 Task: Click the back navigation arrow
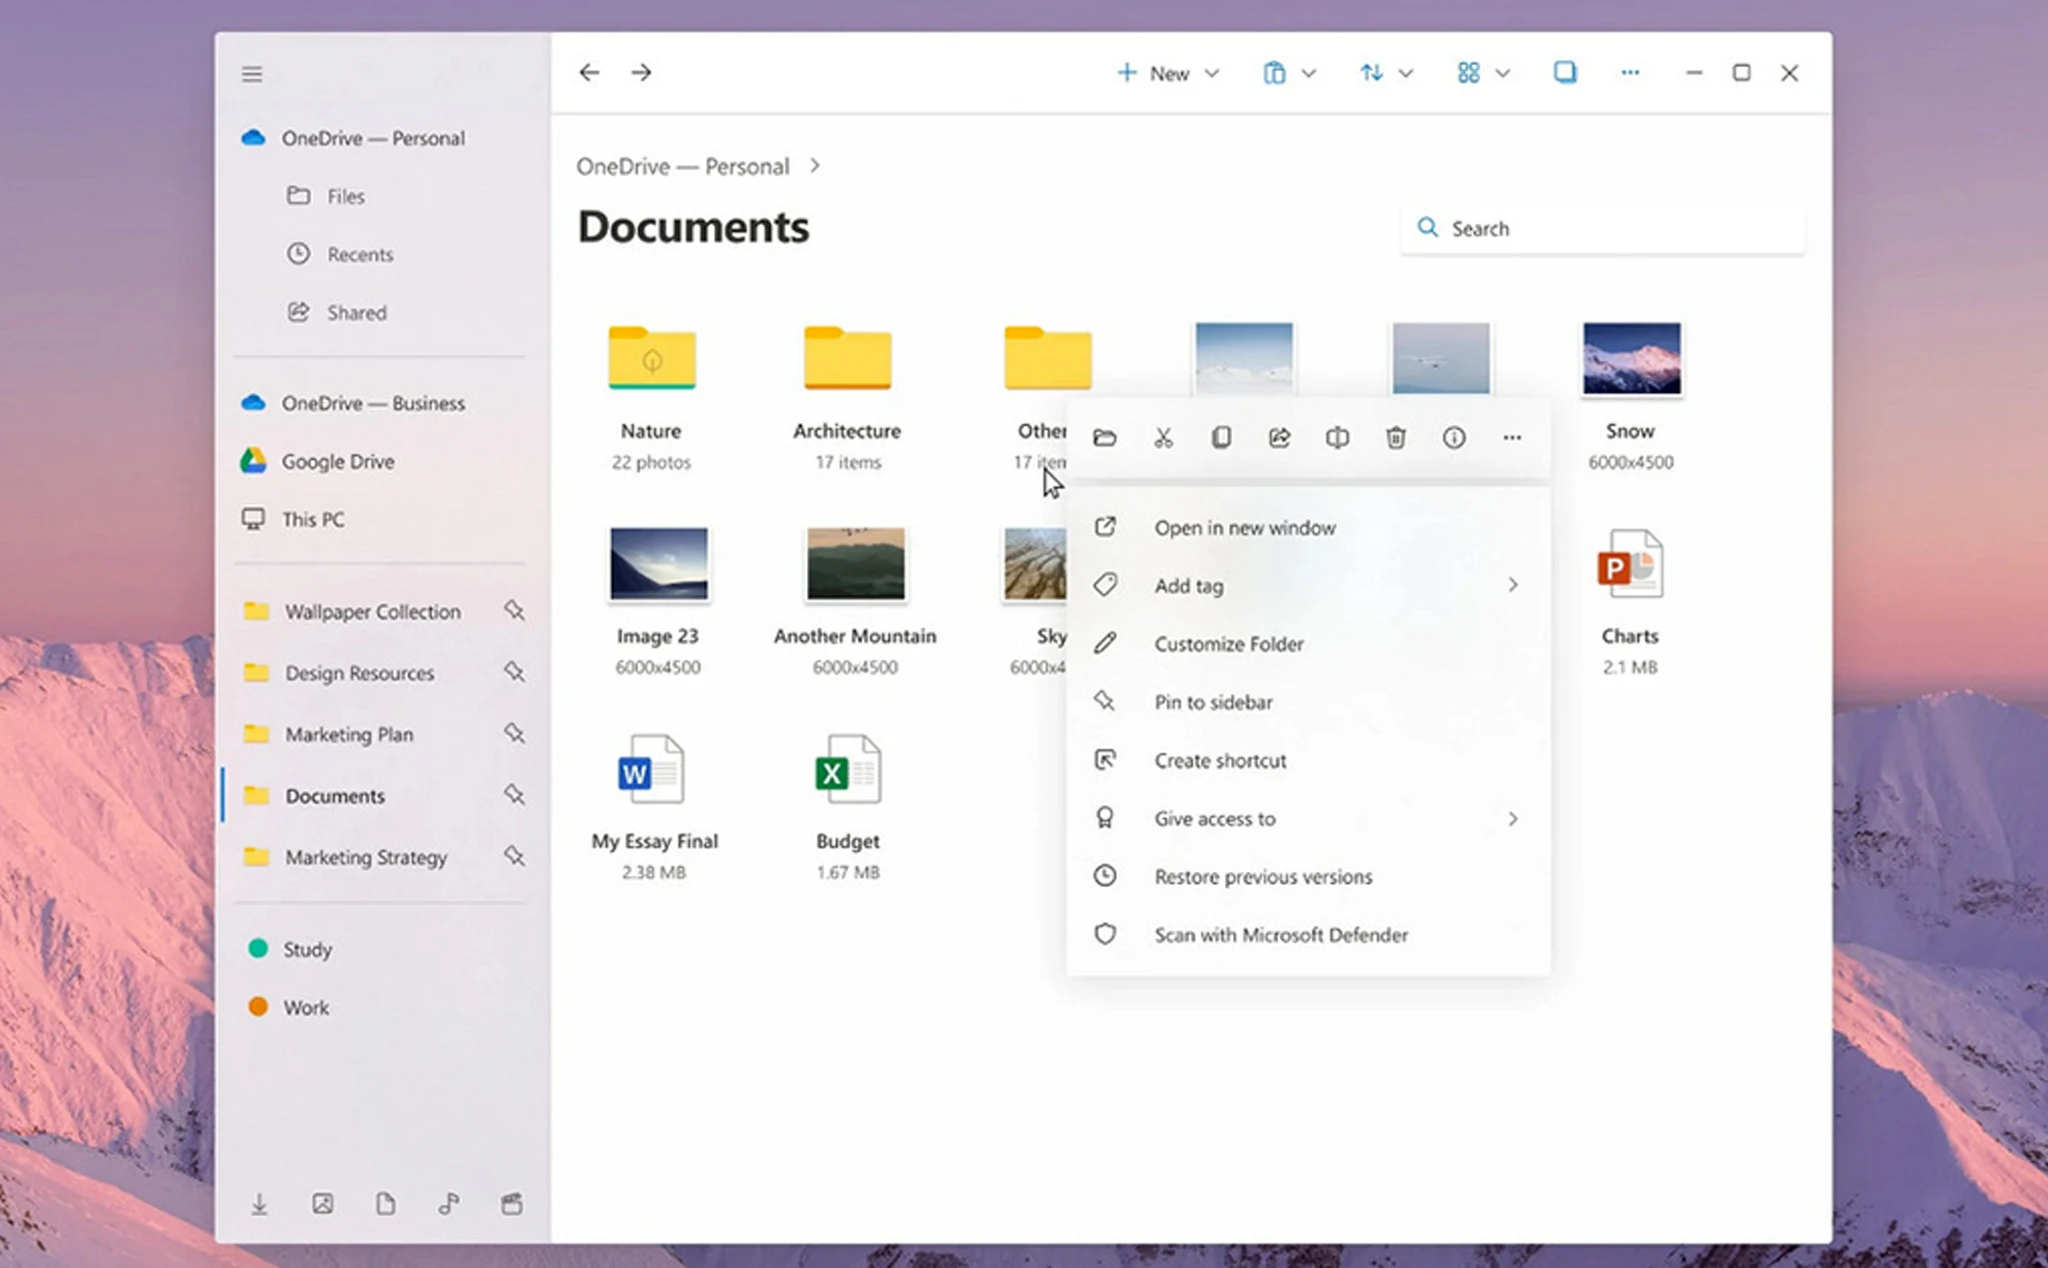point(589,72)
